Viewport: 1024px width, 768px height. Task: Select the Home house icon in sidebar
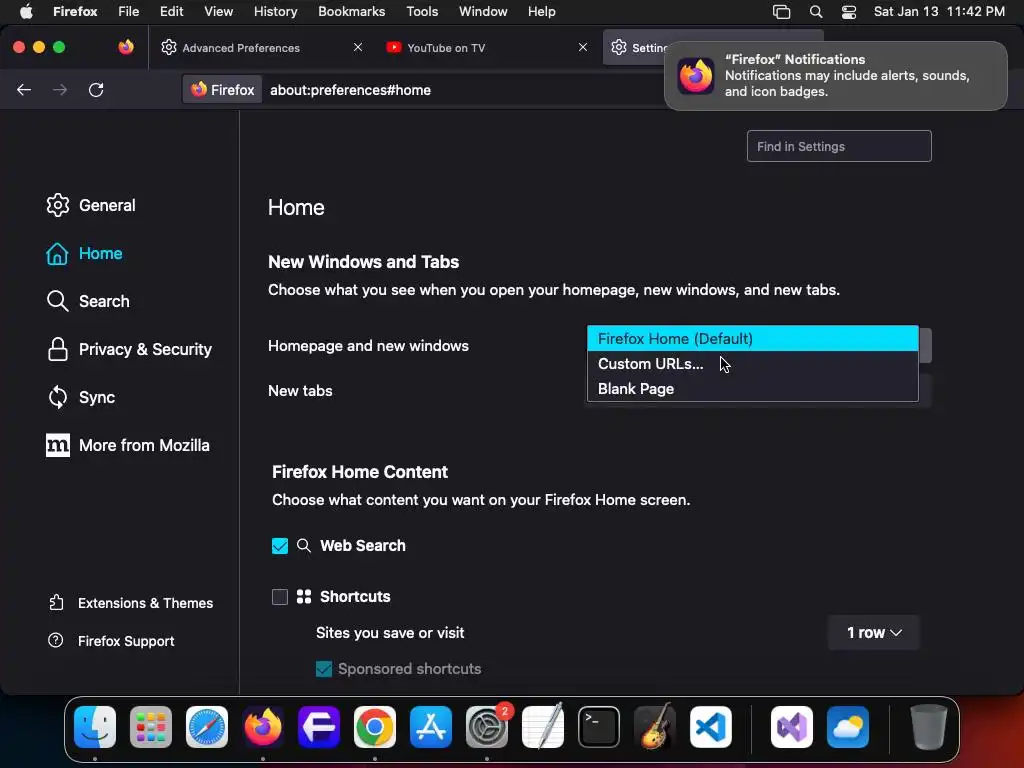[57, 253]
